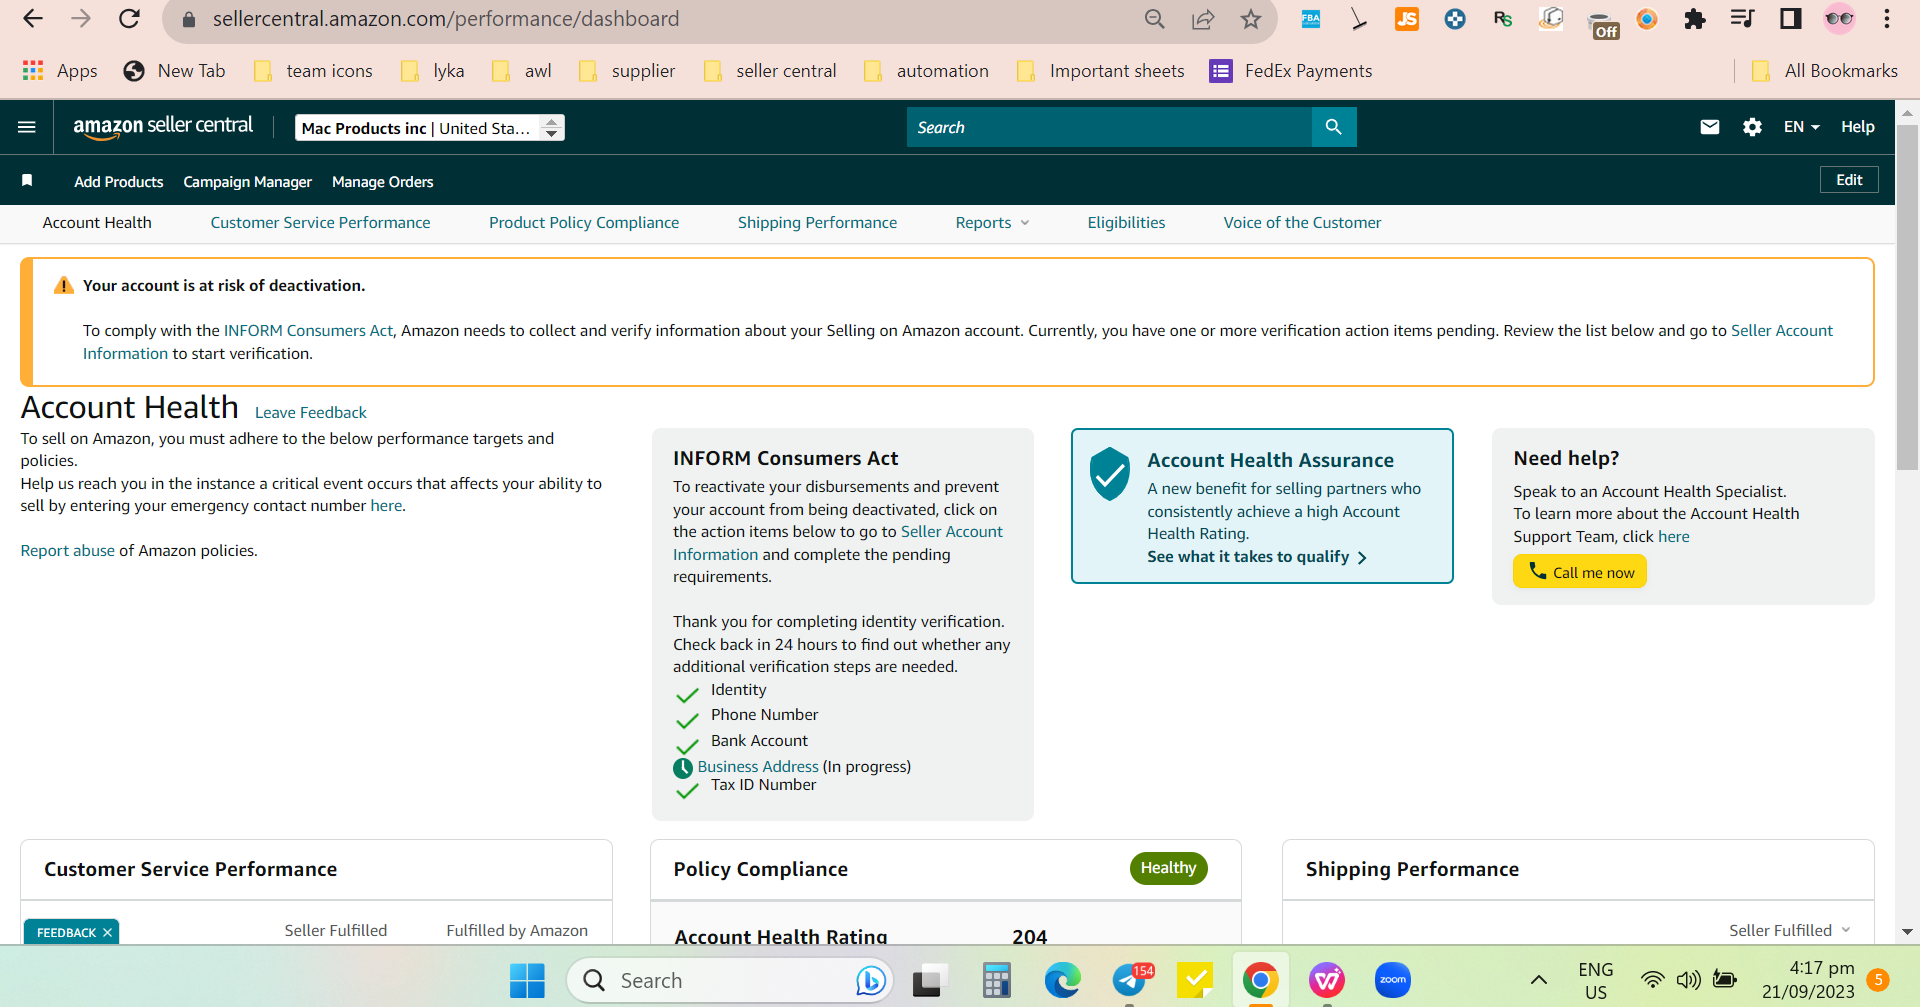Open Telegram from the taskbar
The width and height of the screenshot is (1920, 1007).
click(x=1131, y=981)
